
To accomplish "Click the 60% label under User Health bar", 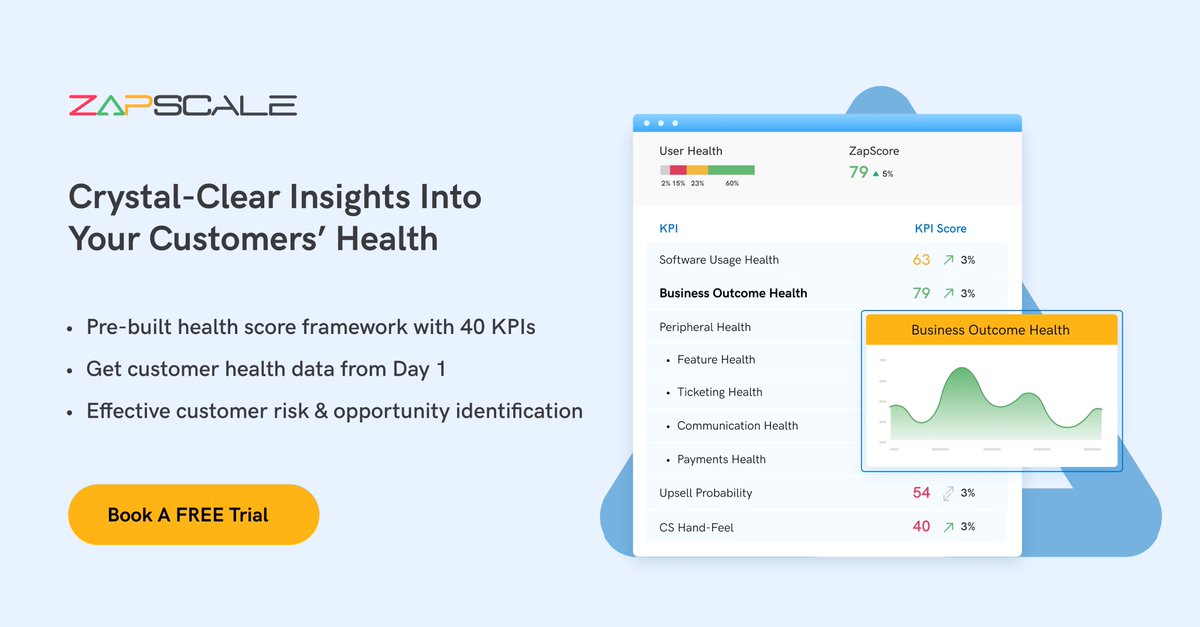I will tap(732, 184).
